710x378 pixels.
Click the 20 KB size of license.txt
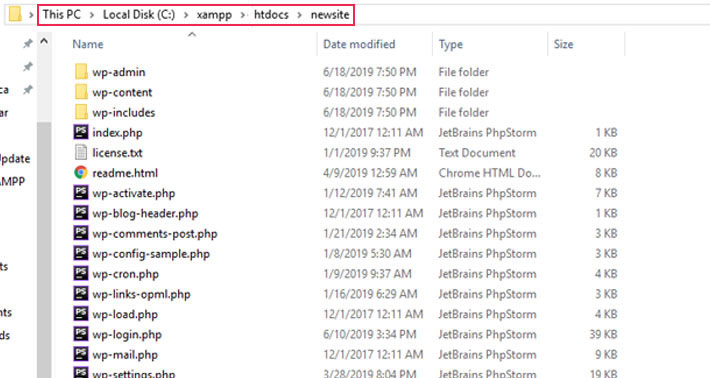click(603, 153)
